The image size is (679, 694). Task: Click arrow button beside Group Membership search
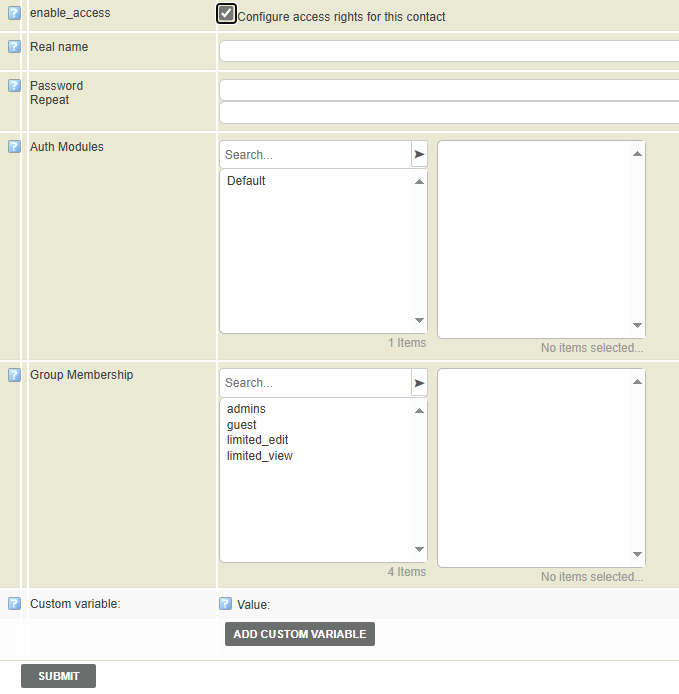(419, 383)
